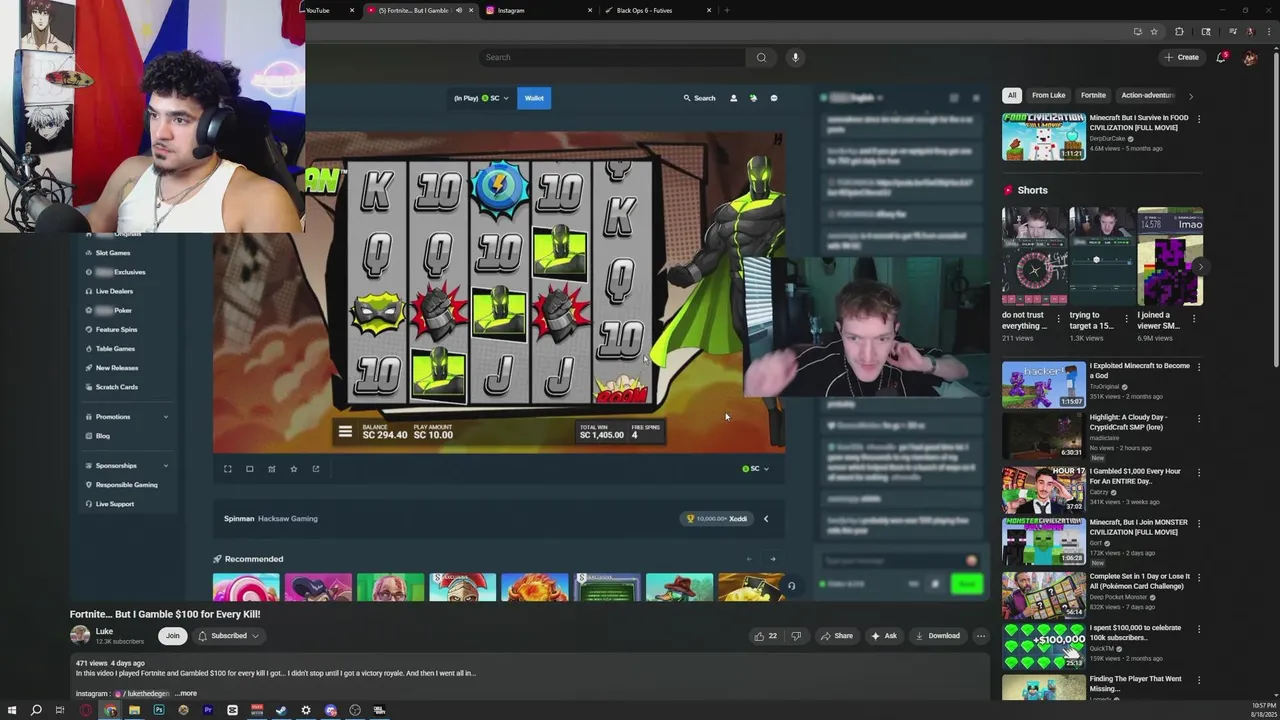
Task: Open YouTube notifications bell
Action: 1221,57
